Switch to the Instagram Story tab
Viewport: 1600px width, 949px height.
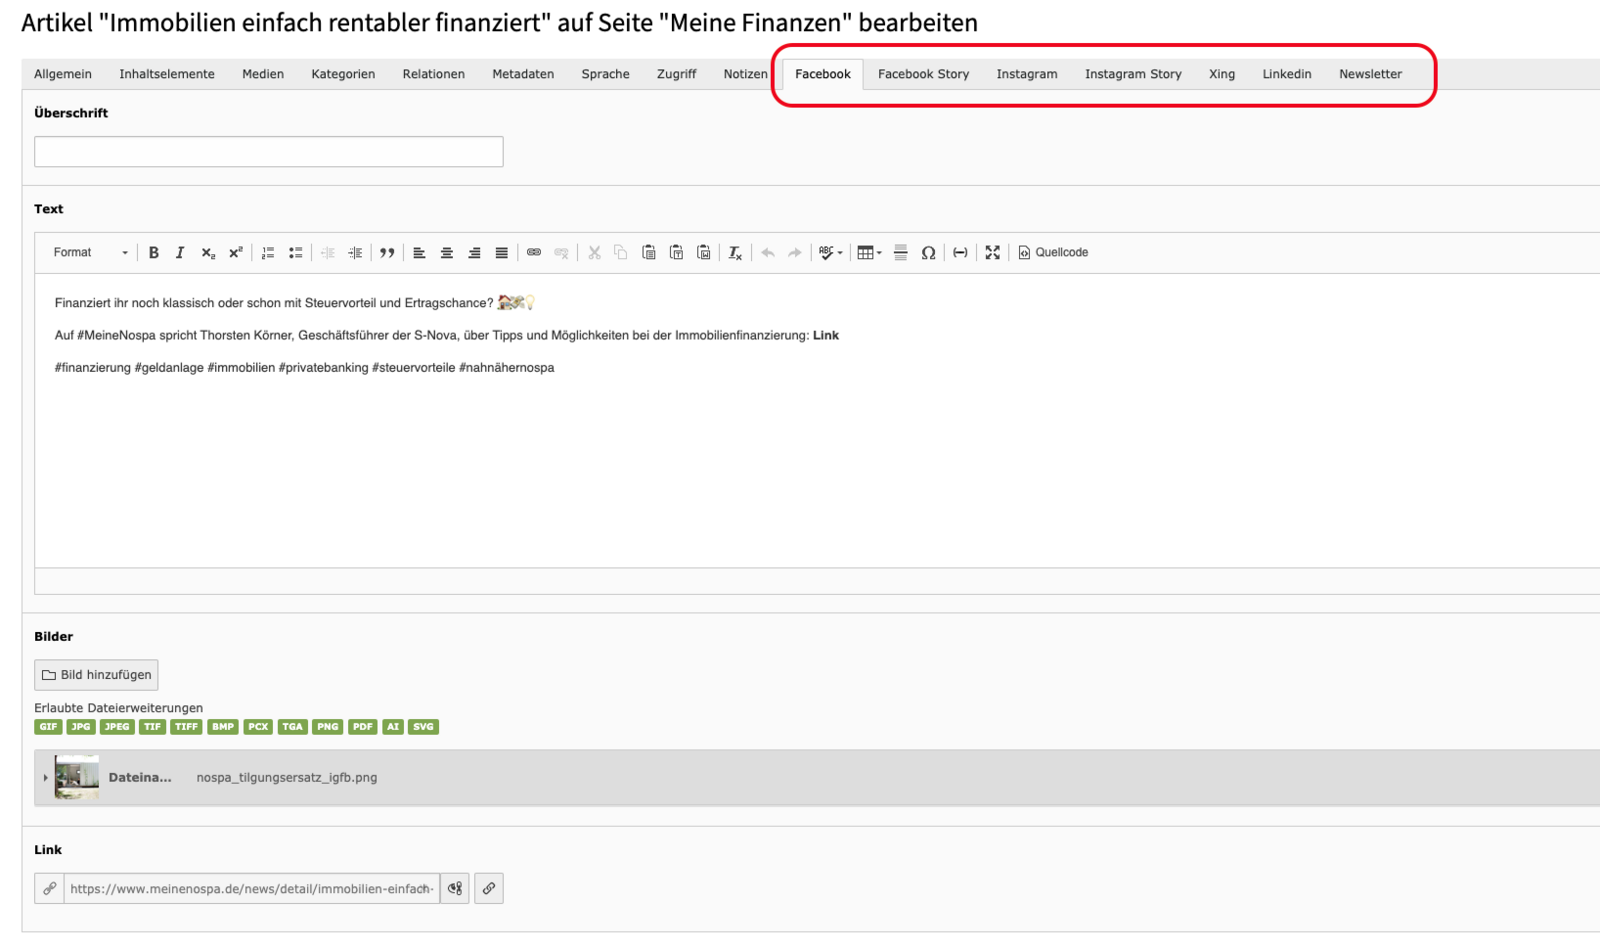click(1132, 74)
